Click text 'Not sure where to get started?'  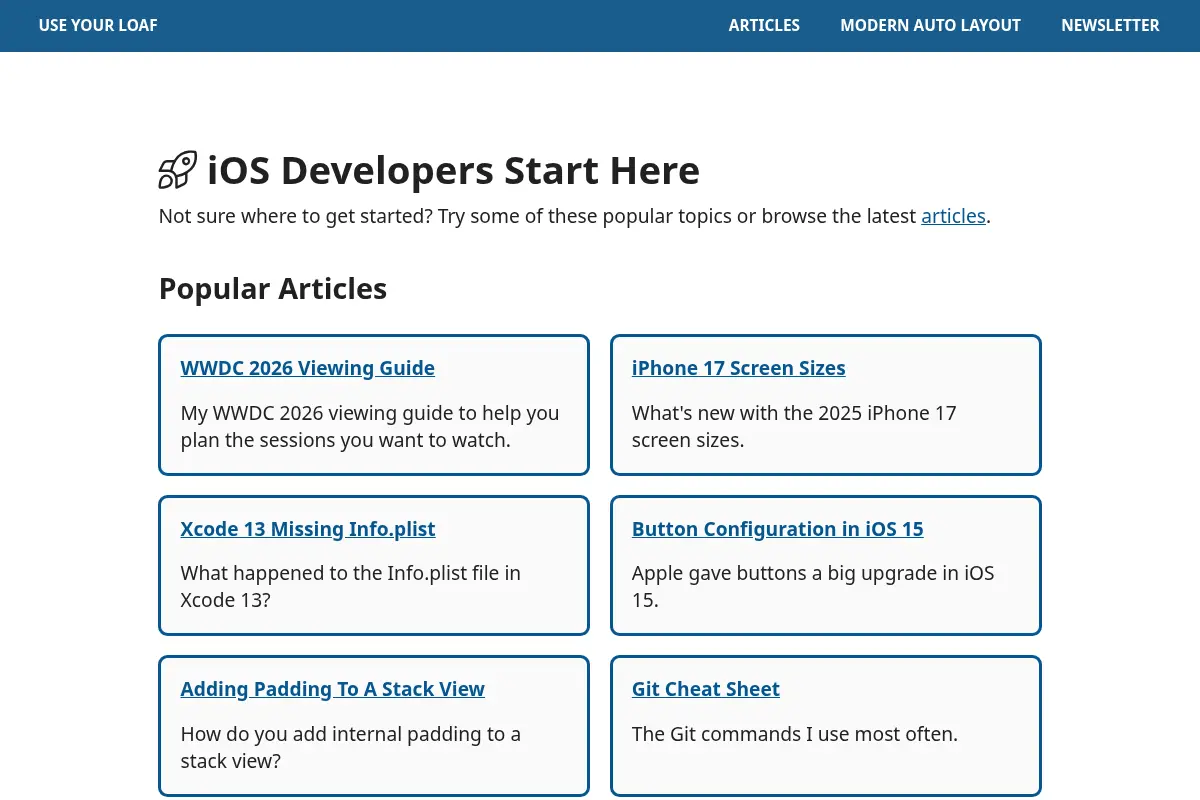(x=296, y=216)
